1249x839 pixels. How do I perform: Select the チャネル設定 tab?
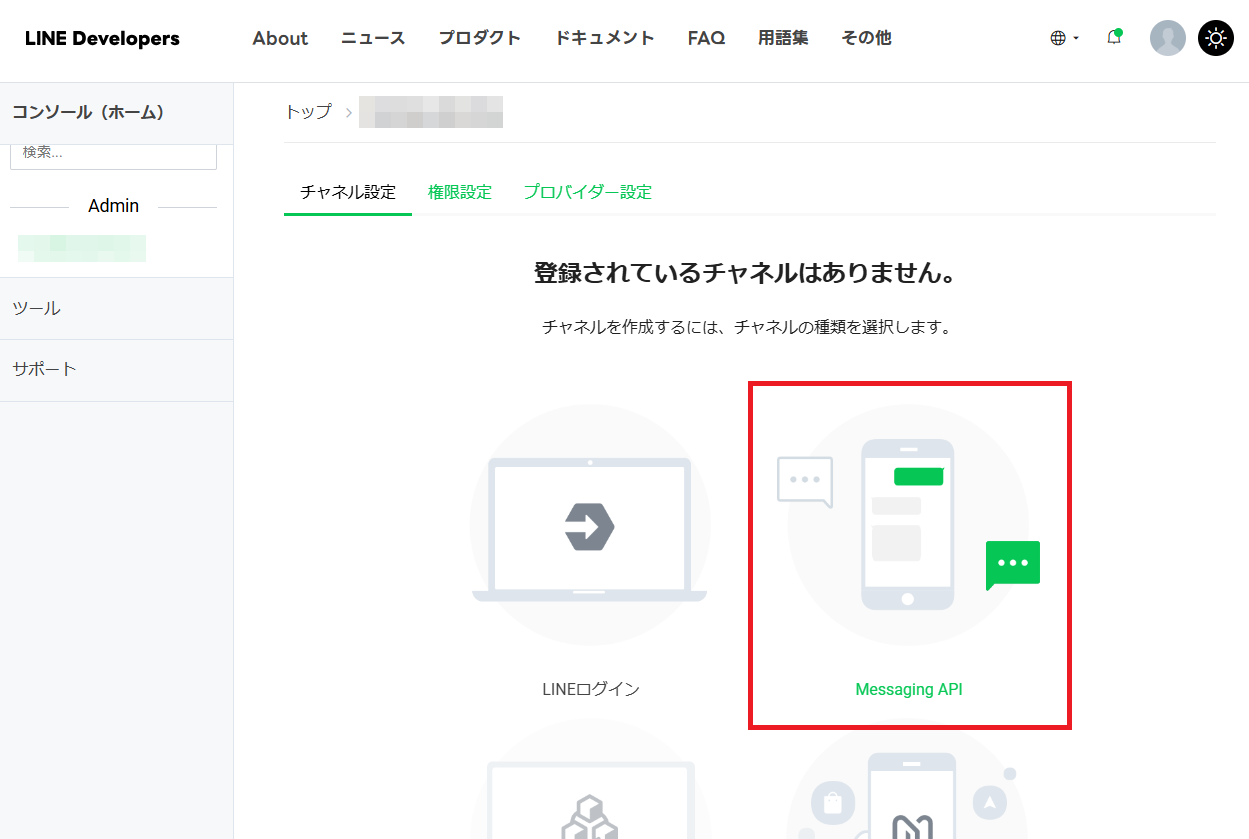[x=348, y=192]
